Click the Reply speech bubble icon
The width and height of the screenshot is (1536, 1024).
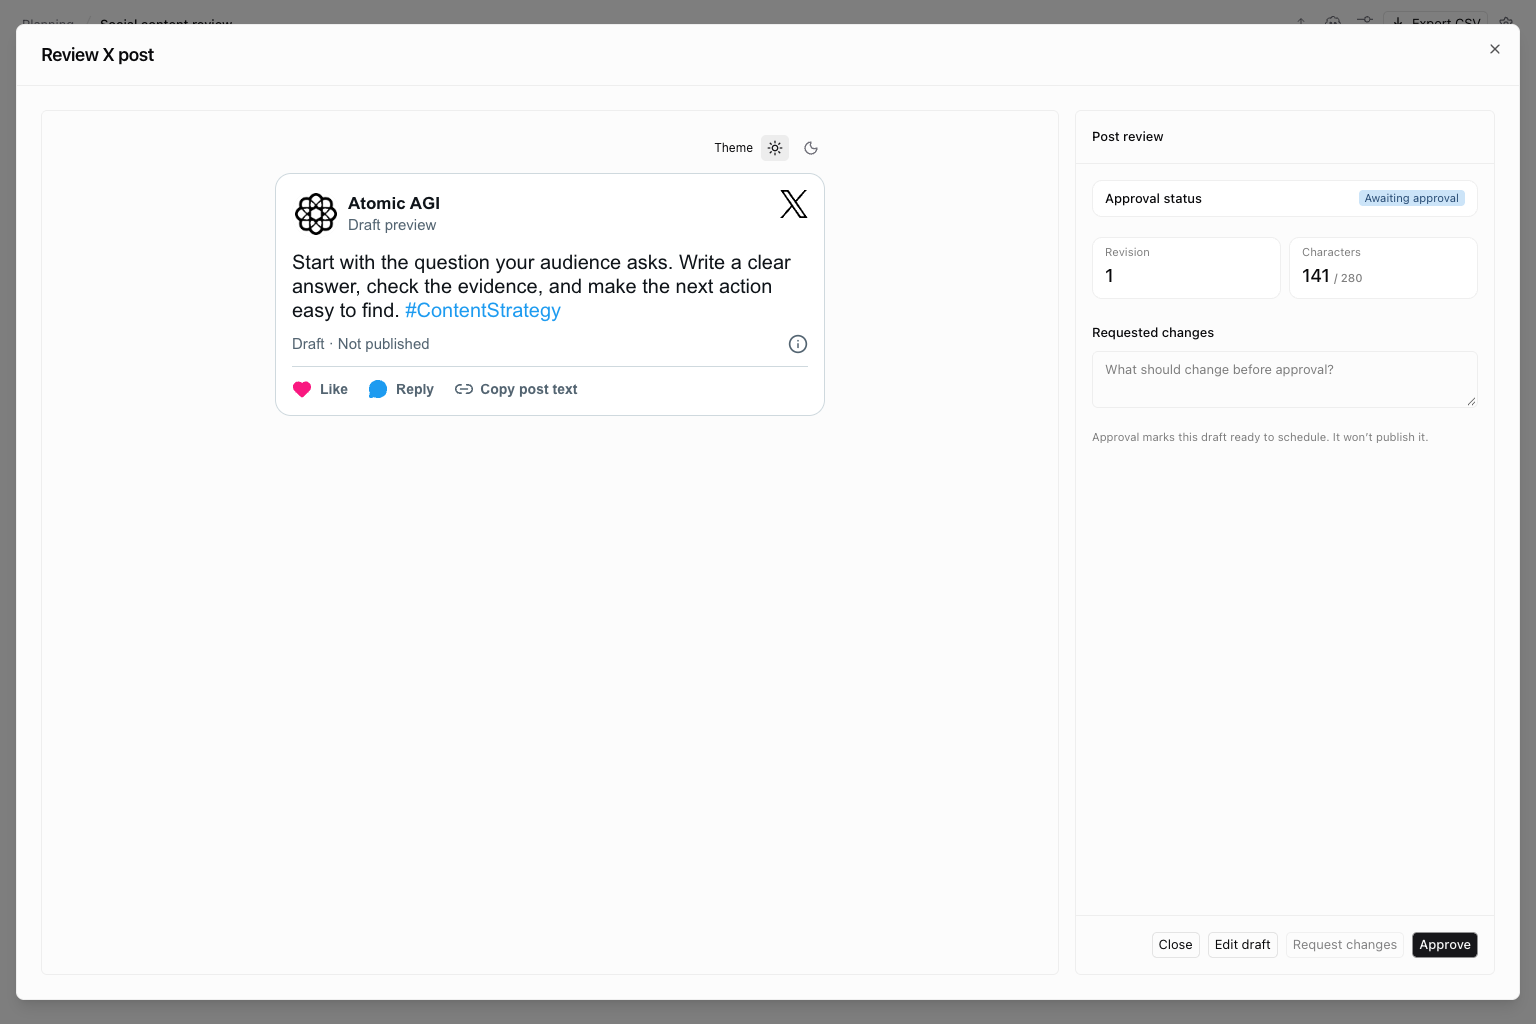(x=378, y=389)
